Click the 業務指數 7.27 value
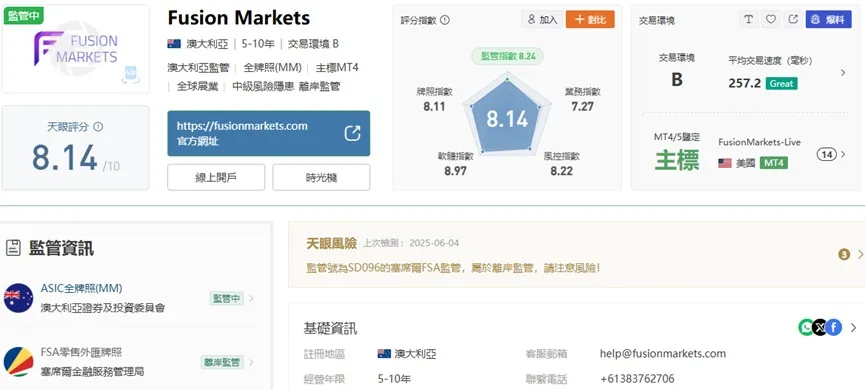 coord(583,106)
